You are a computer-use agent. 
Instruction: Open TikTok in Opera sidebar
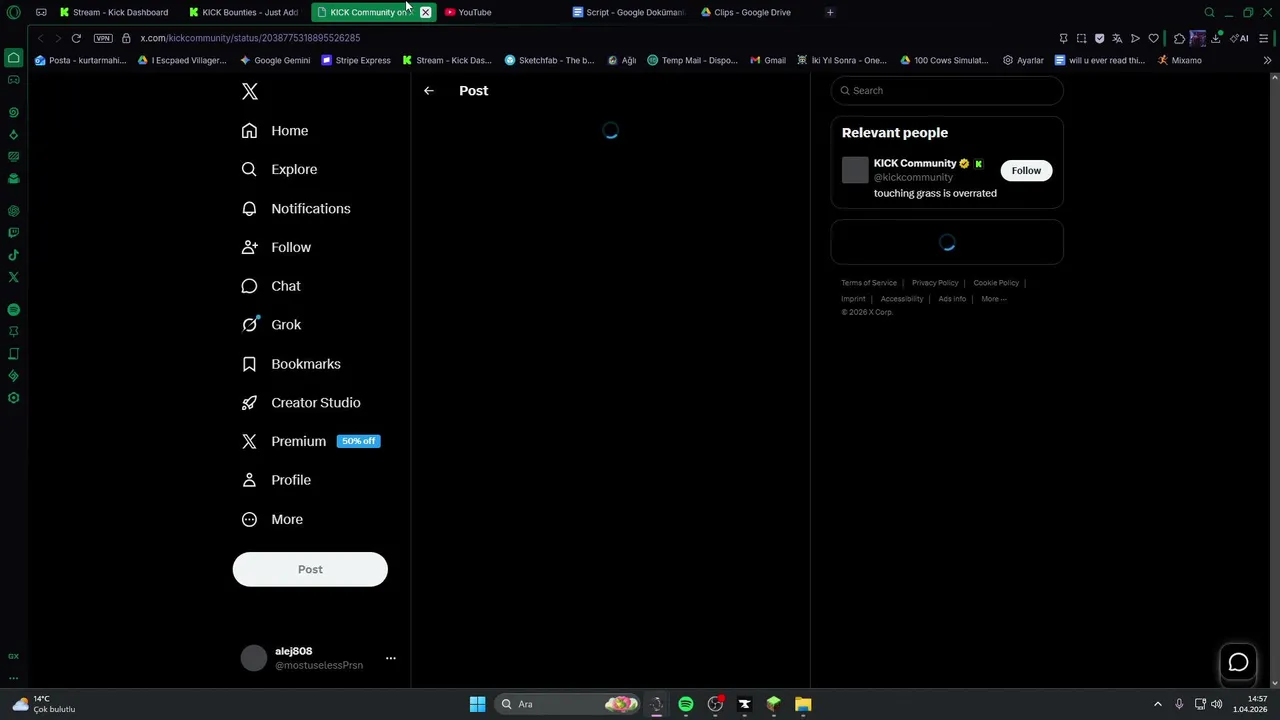click(x=13, y=255)
